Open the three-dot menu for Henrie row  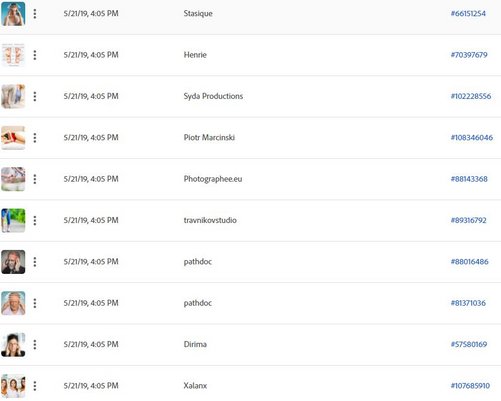(x=35, y=55)
